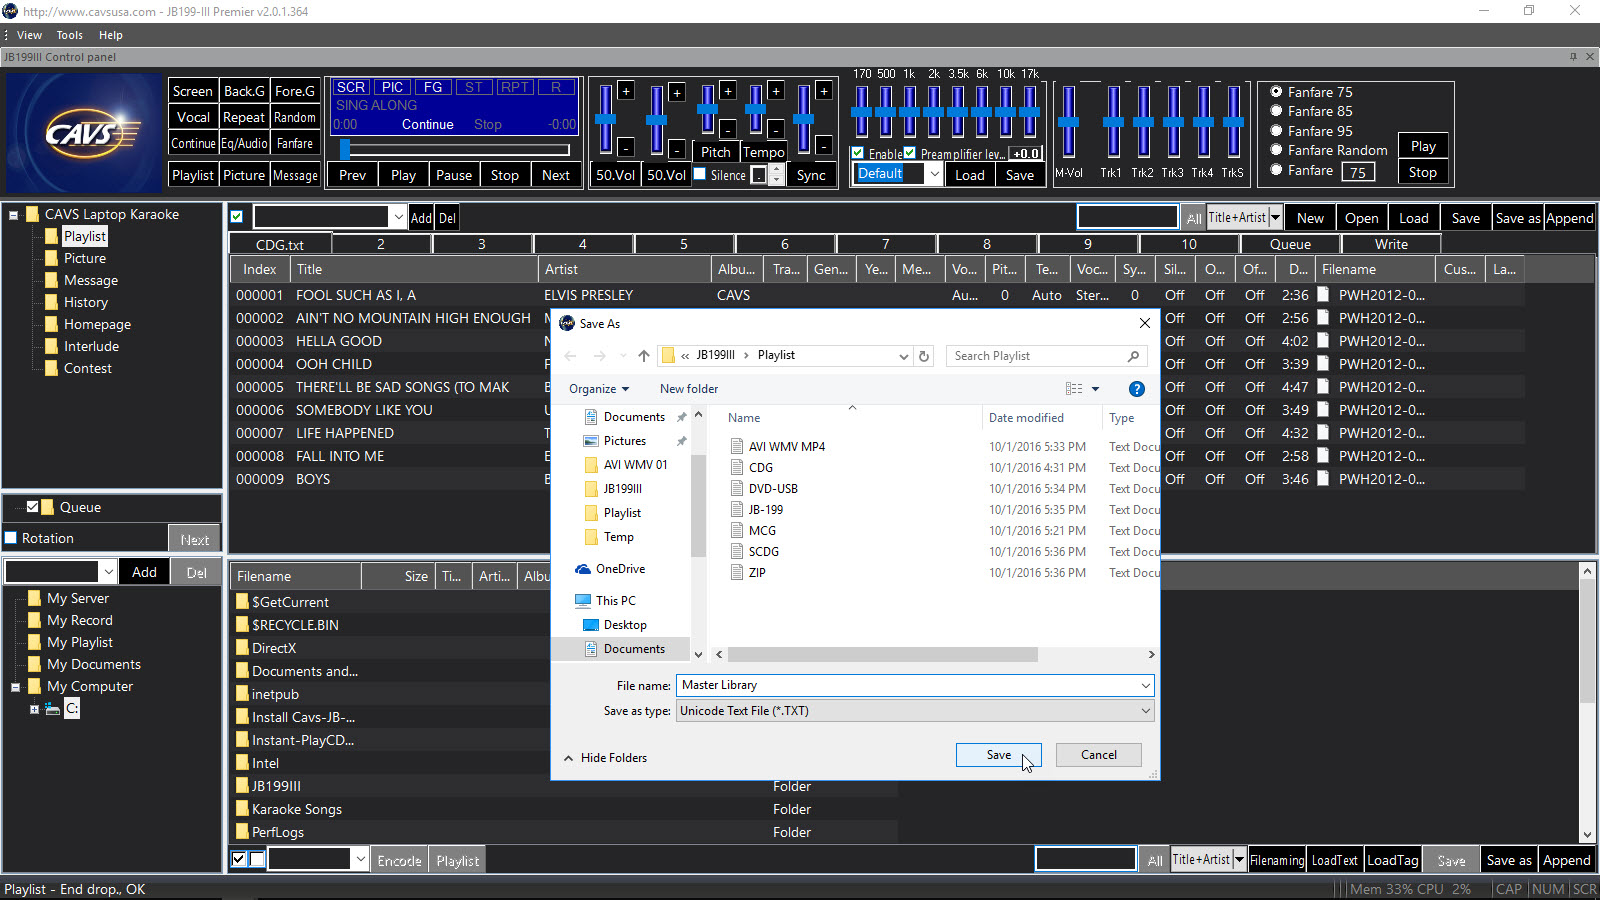1600x900 pixels.
Task: Open the DirectX folder in file list
Action: [266, 648]
